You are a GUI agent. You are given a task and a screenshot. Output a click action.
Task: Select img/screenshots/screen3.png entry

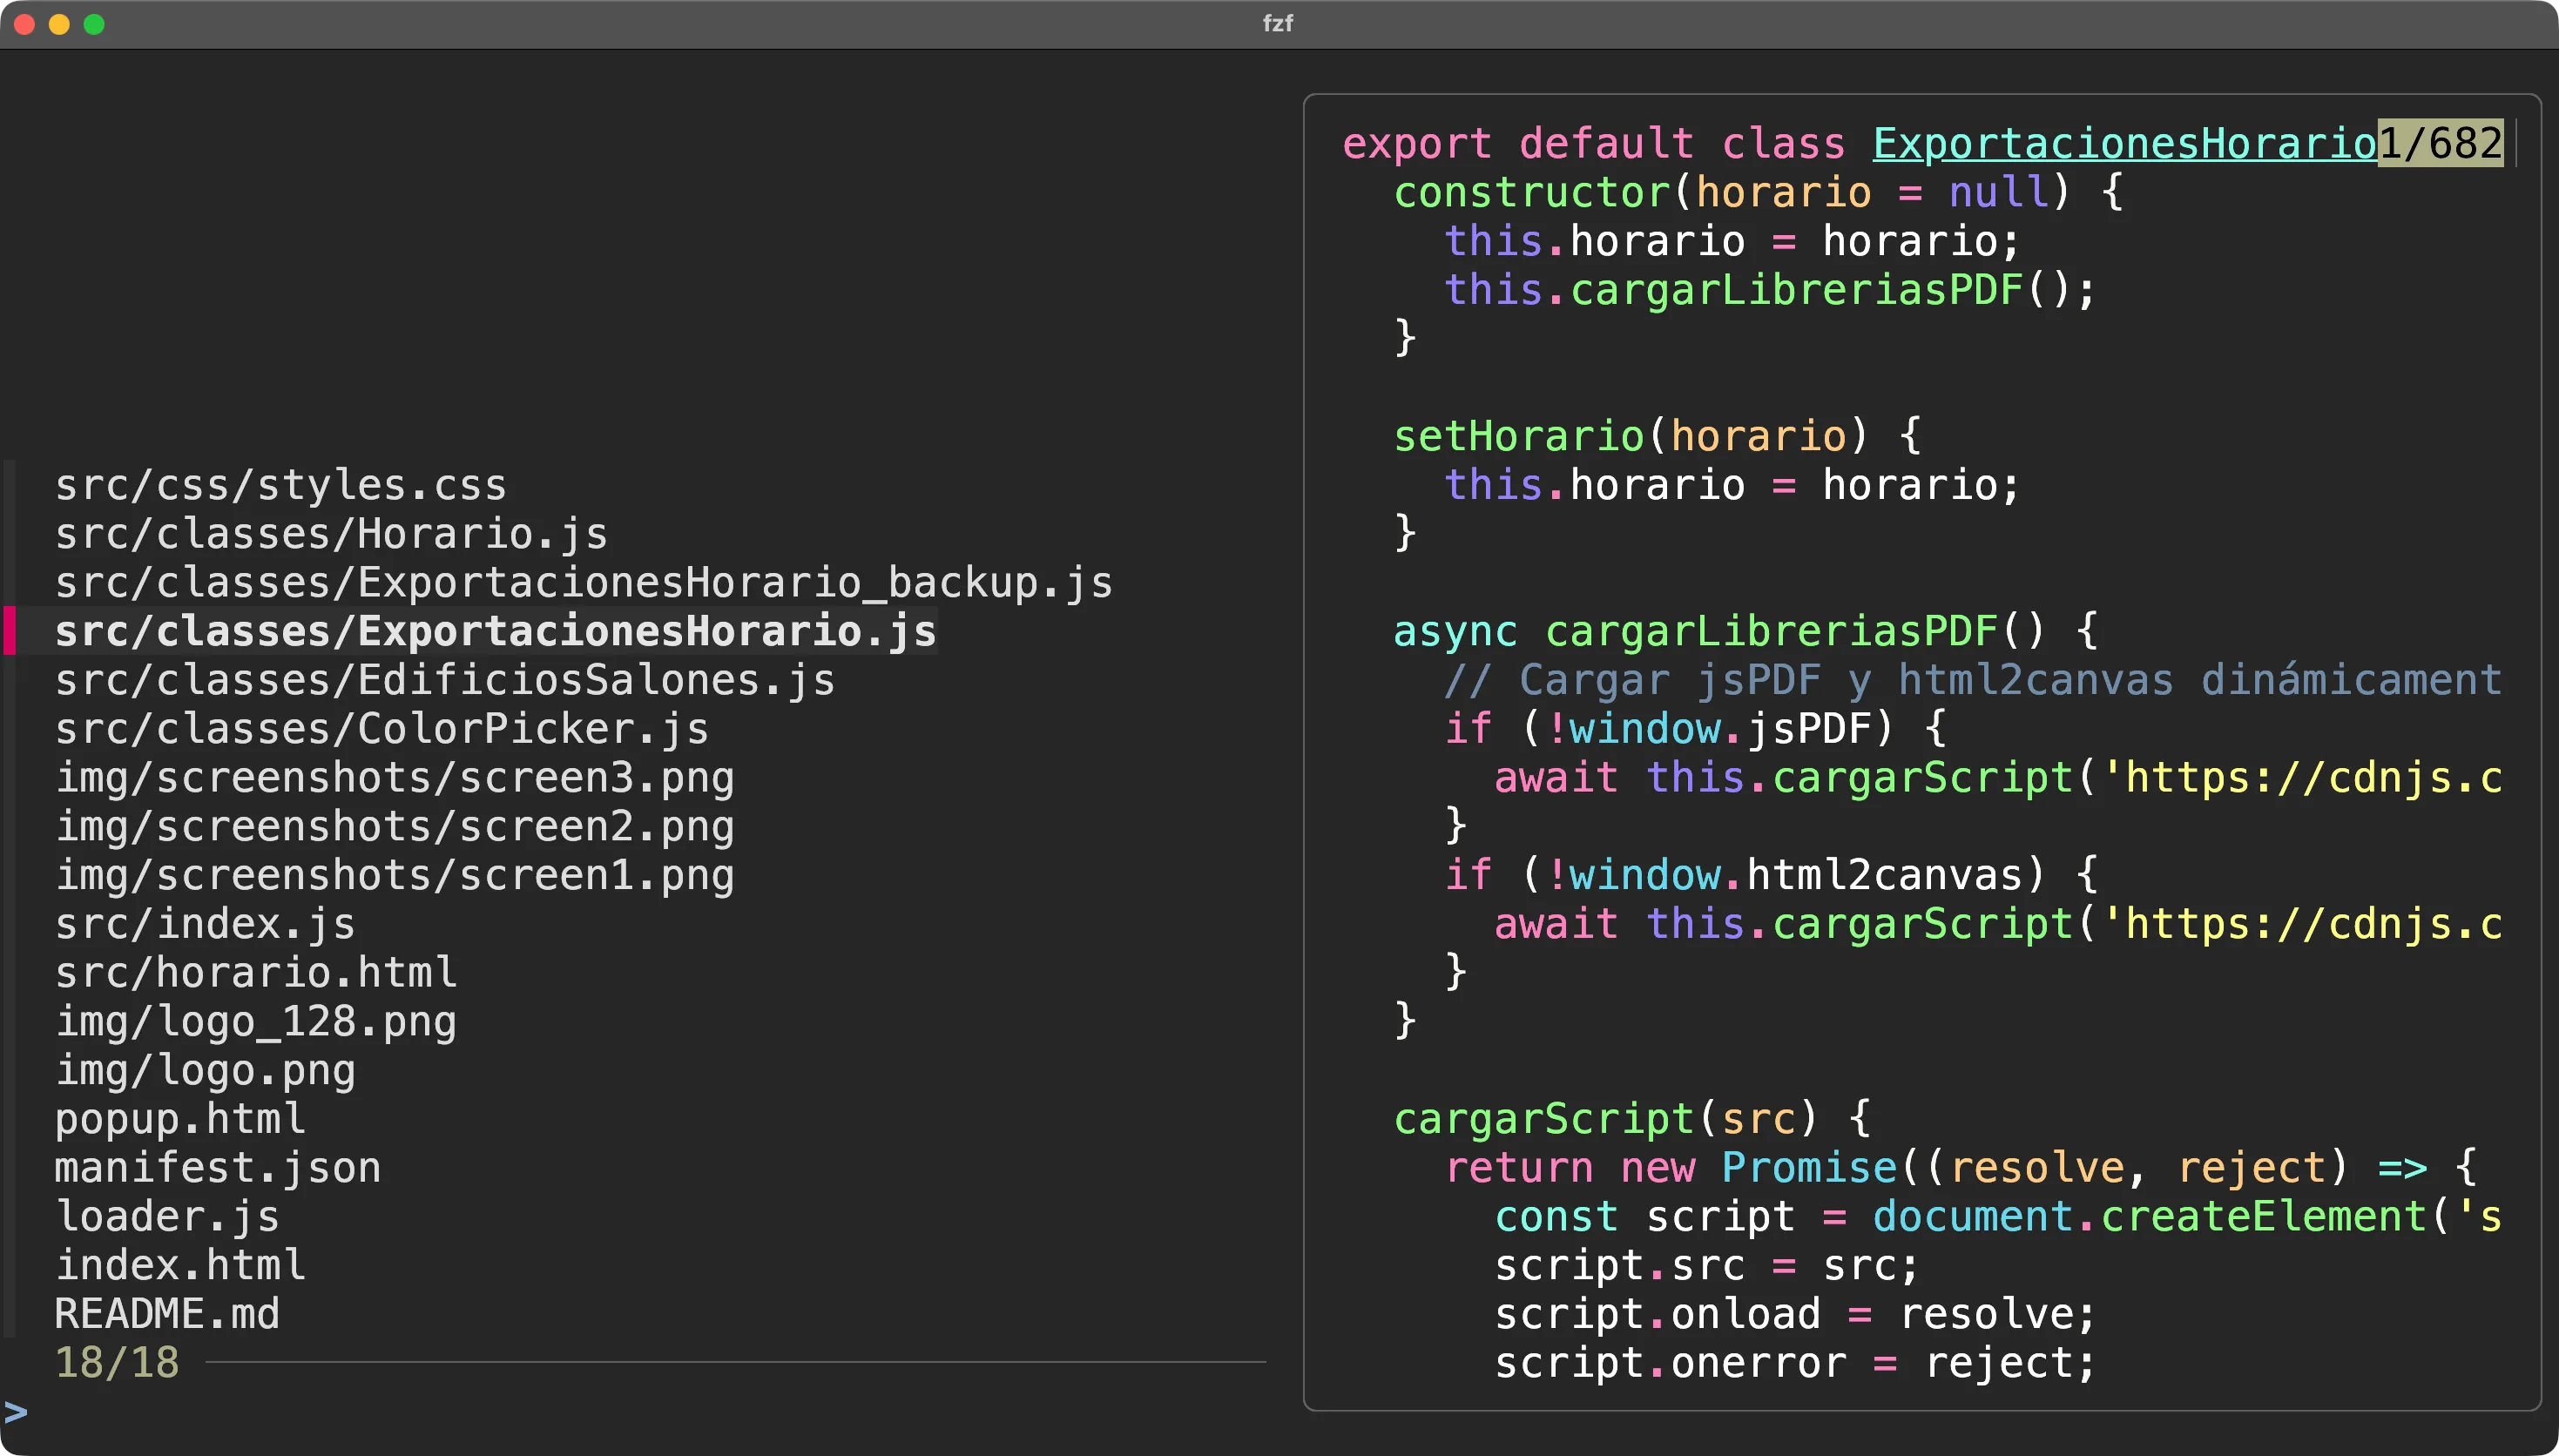(394, 778)
